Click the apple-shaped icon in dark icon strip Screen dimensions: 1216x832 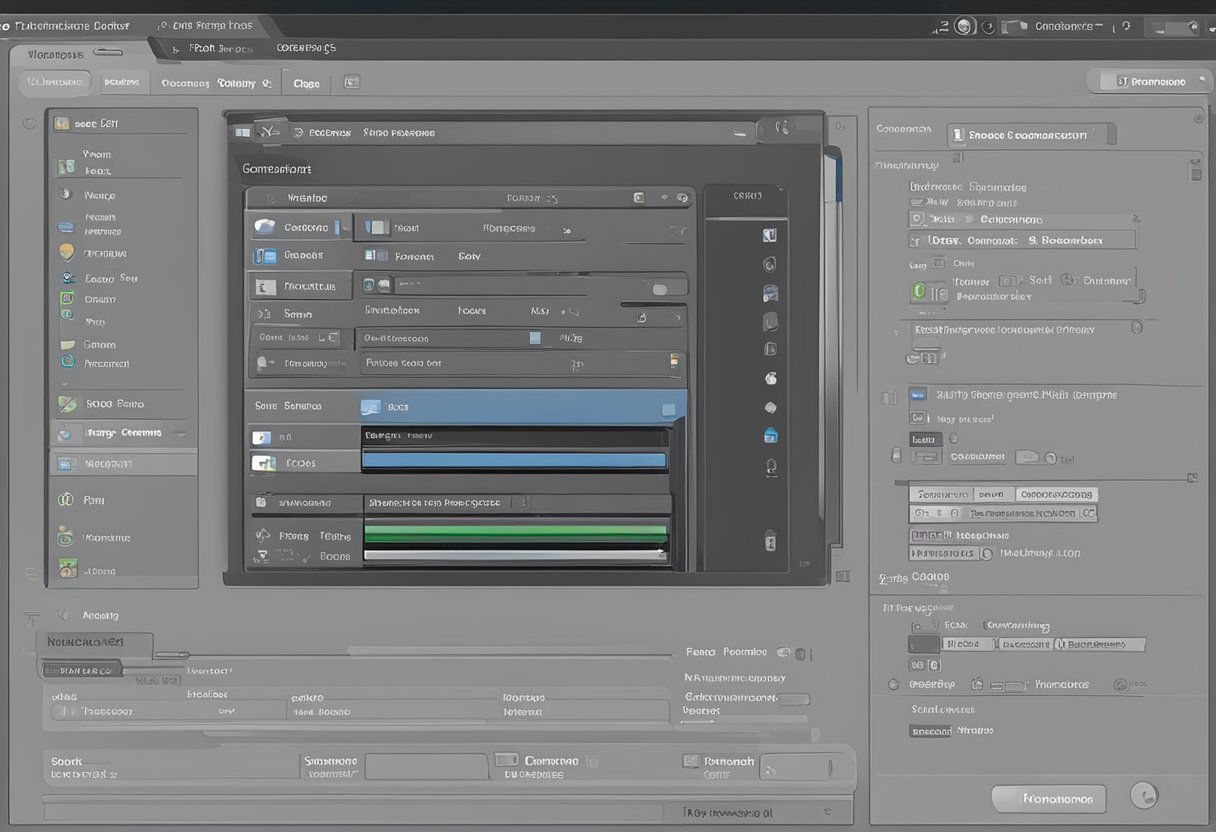(x=770, y=378)
